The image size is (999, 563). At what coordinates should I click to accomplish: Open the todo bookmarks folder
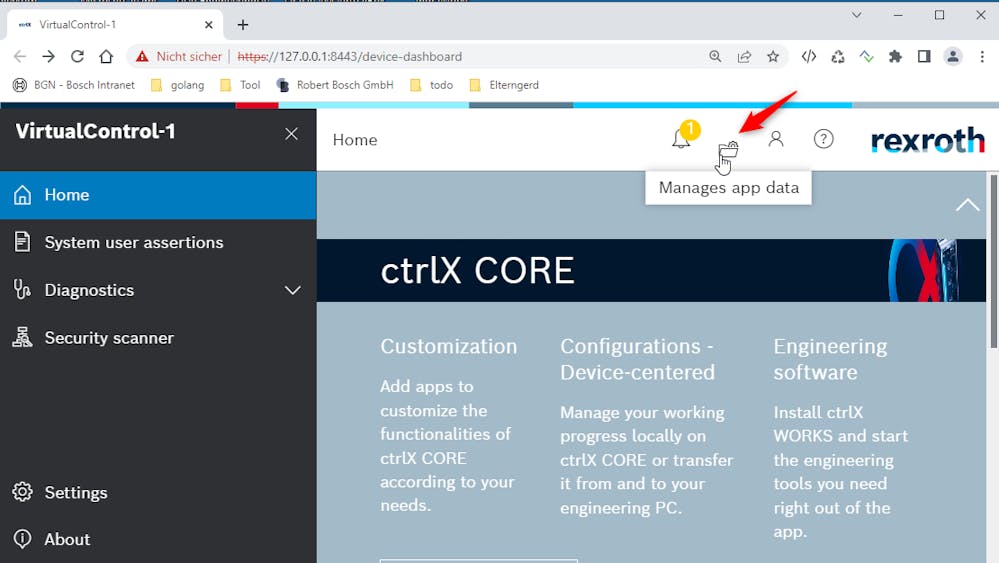click(x=431, y=85)
